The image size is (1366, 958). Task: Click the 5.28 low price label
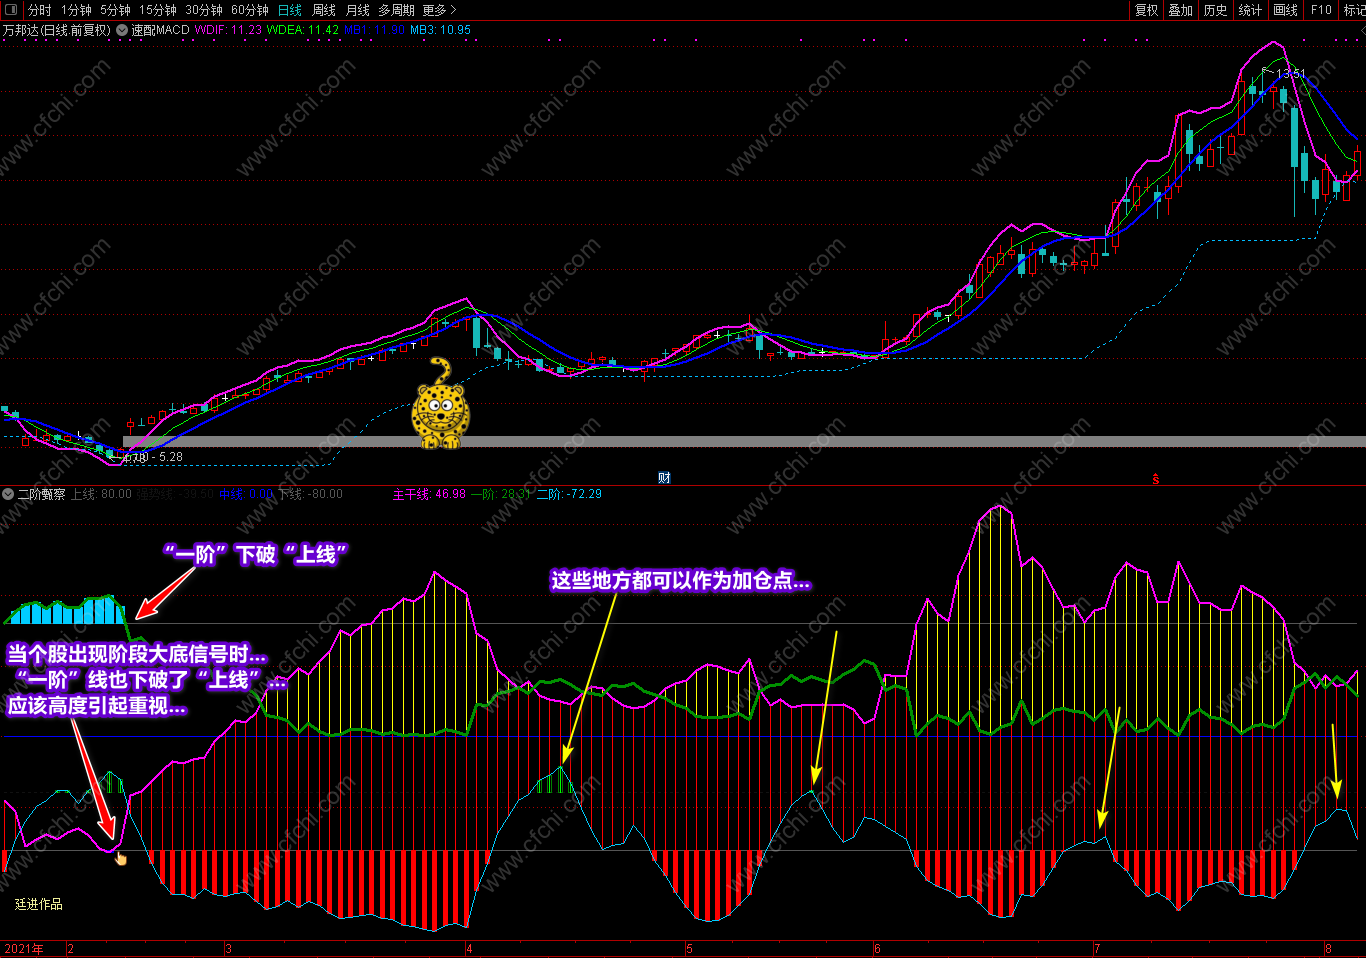[171, 457]
